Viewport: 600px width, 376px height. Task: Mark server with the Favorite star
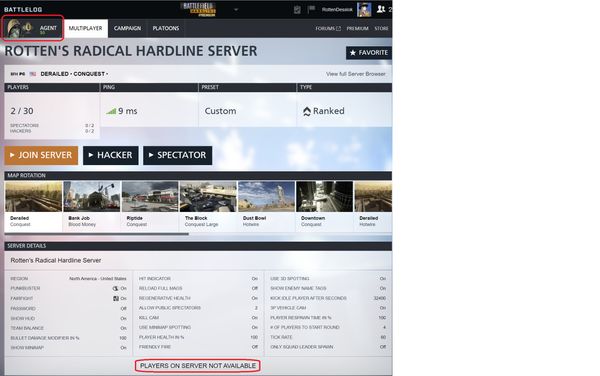coord(368,53)
